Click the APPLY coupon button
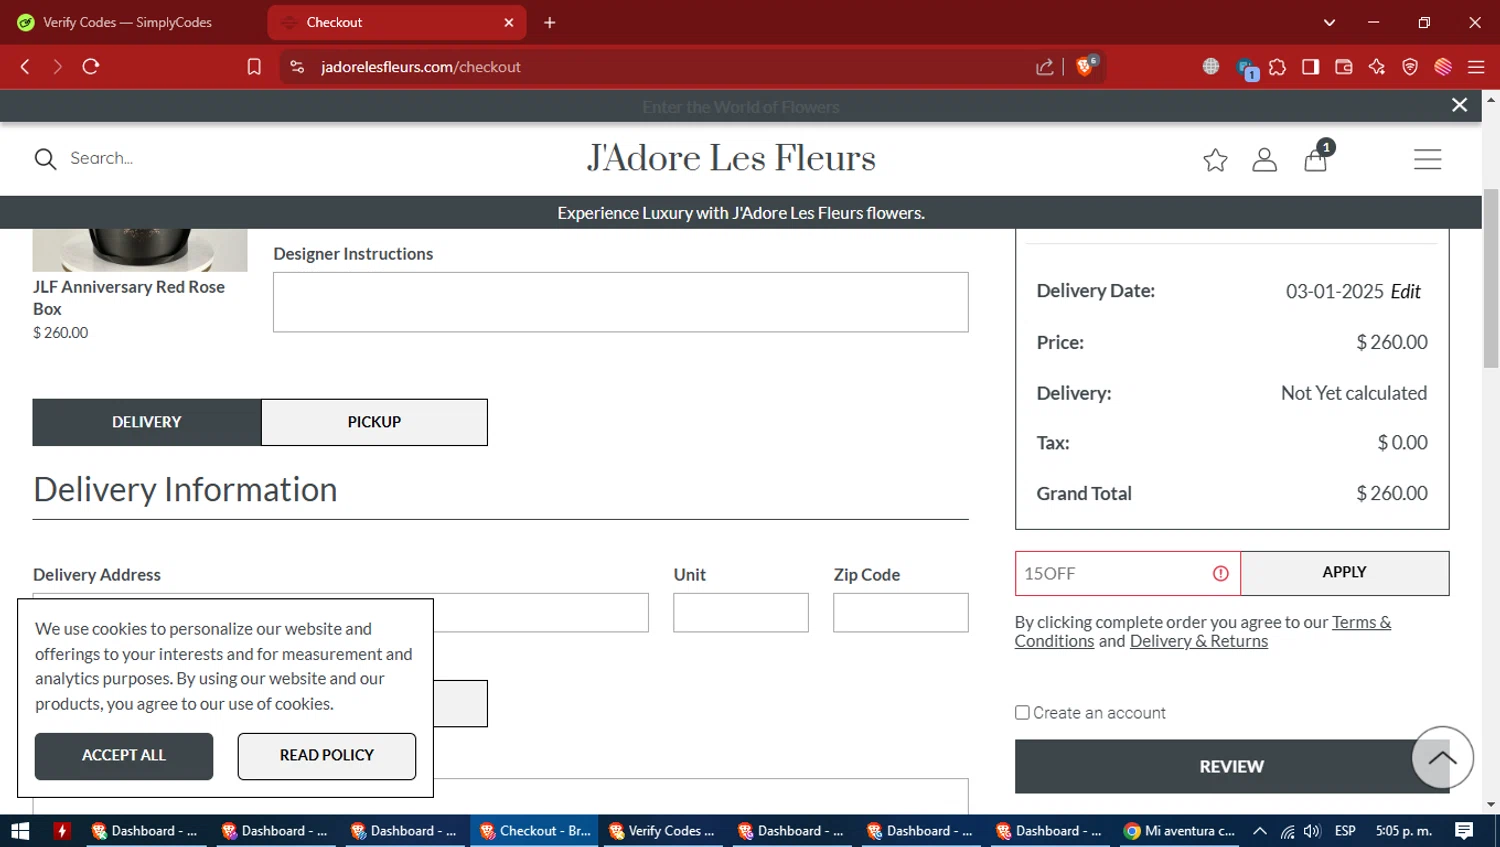This screenshot has height=847, width=1500. coord(1344,573)
